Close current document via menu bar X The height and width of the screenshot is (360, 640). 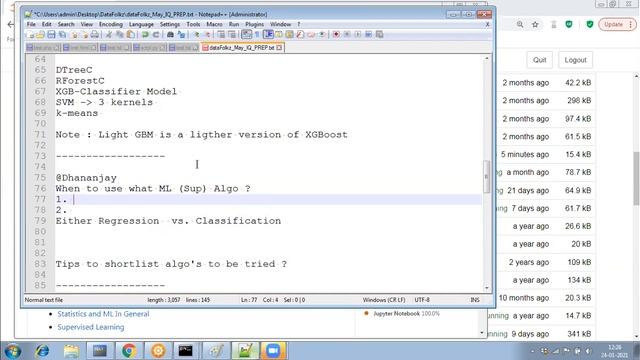[487, 24]
